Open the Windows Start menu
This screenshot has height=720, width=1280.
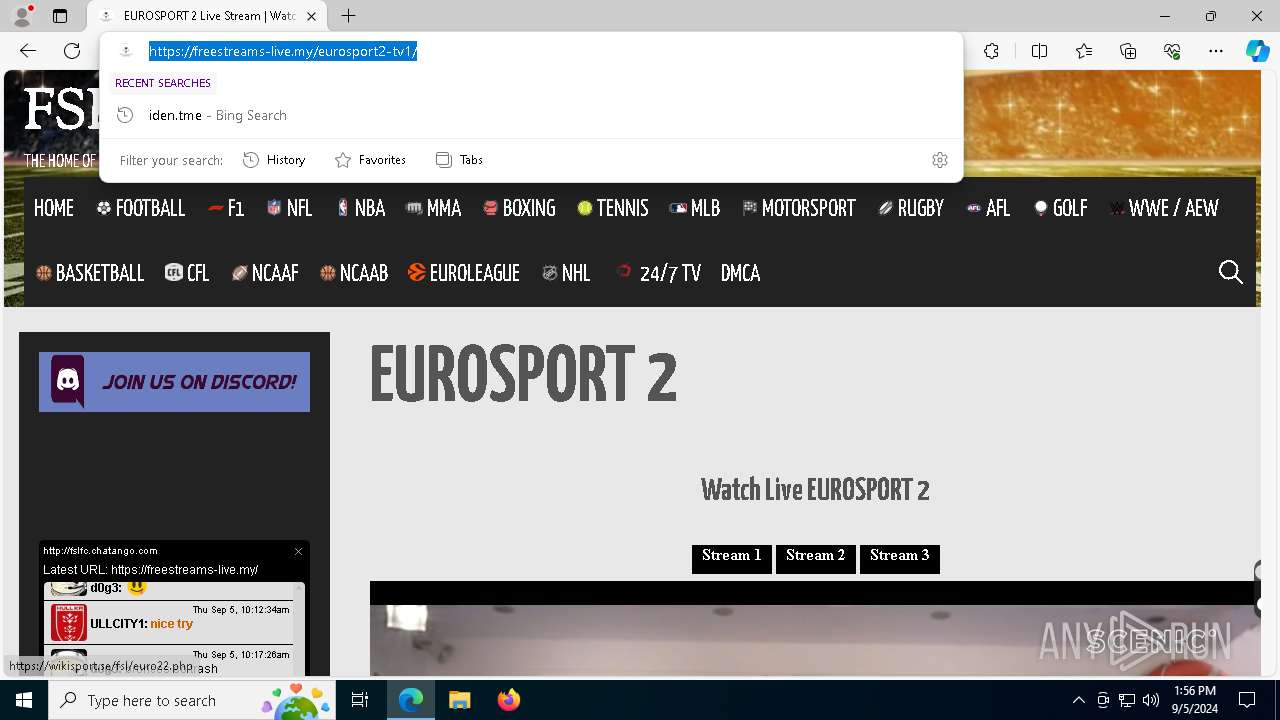pyautogui.click(x=24, y=700)
